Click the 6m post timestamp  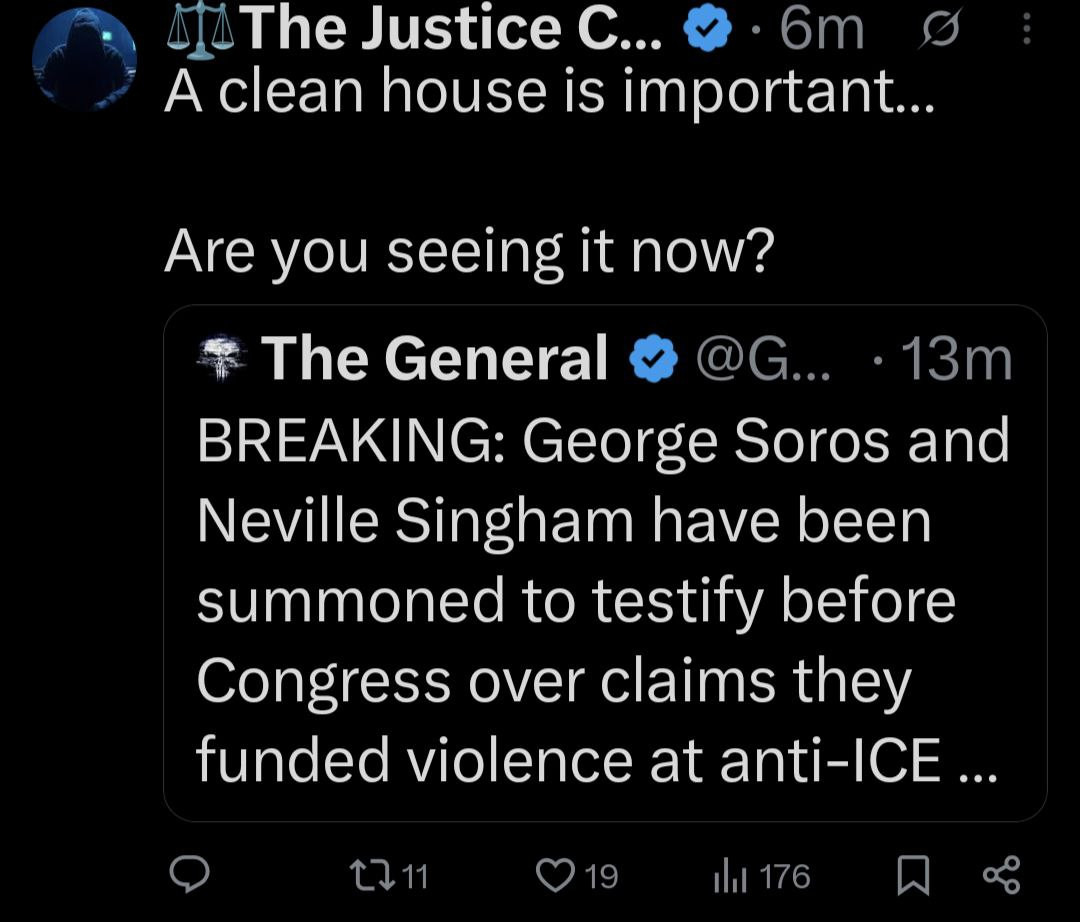(x=820, y=30)
